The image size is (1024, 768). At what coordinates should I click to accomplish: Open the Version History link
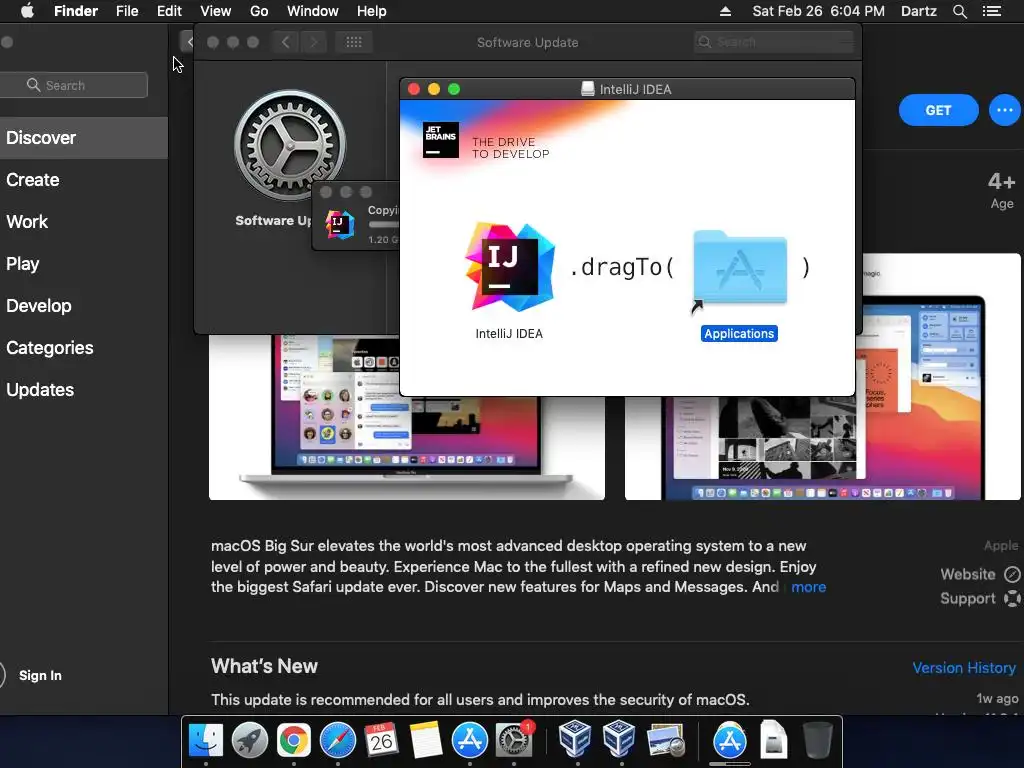[964, 668]
